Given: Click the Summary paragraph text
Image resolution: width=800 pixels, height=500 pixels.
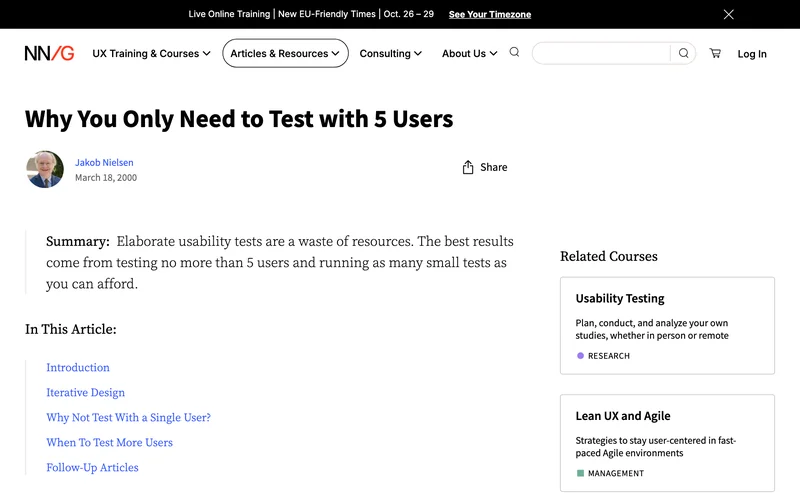Looking at the screenshot, I should pyautogui.click(x=280, y=262).
